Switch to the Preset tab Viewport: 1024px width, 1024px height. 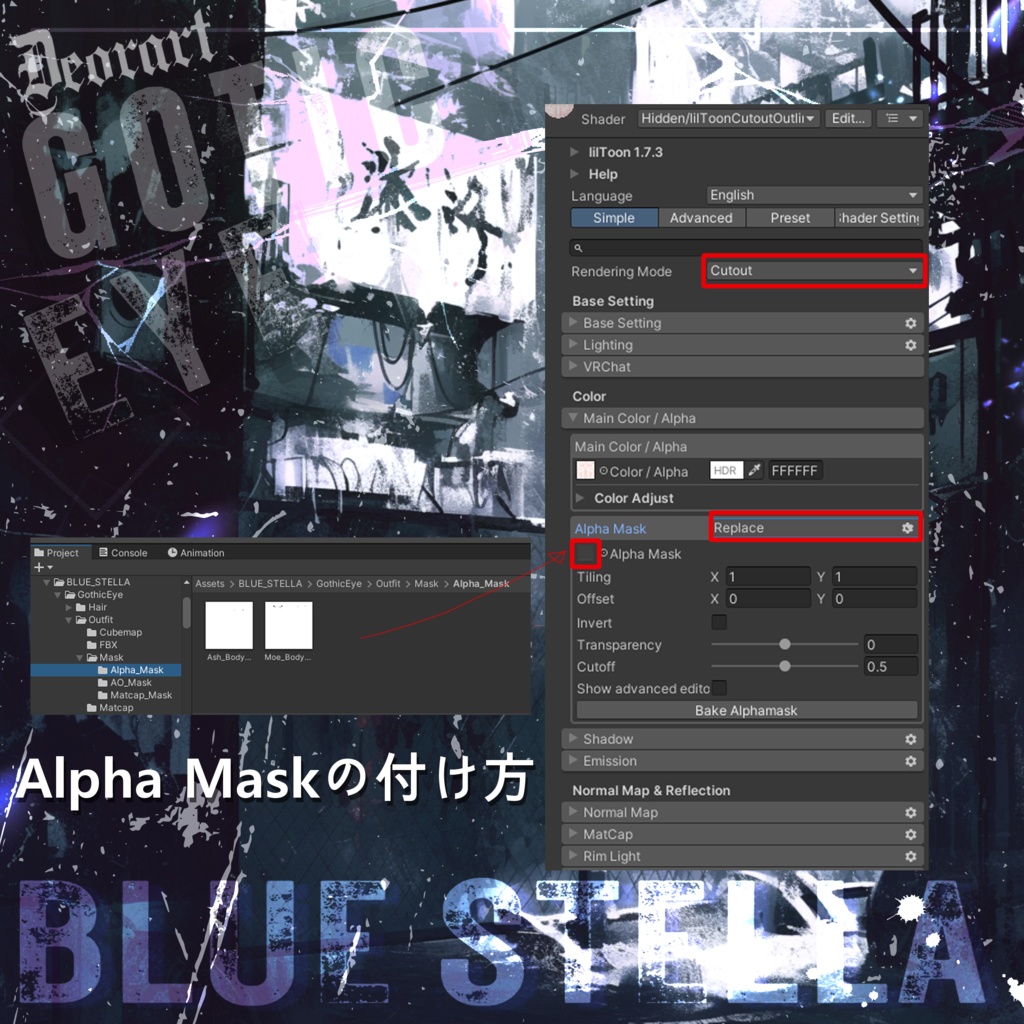(x=790, y=217)
